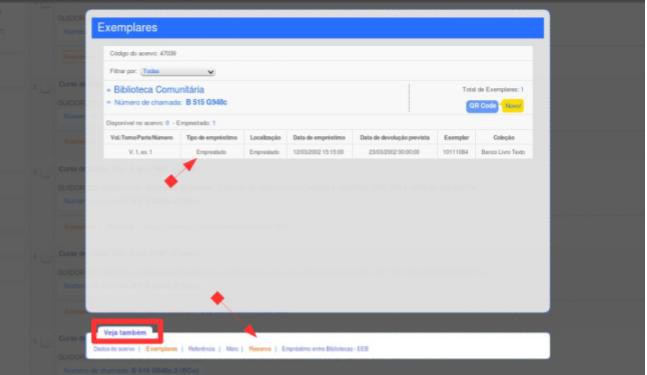This screenshot has width=647, height=375.
Task: Open Empréstimo entre Bibliotecas - EEB link
Action: [325, 349]
